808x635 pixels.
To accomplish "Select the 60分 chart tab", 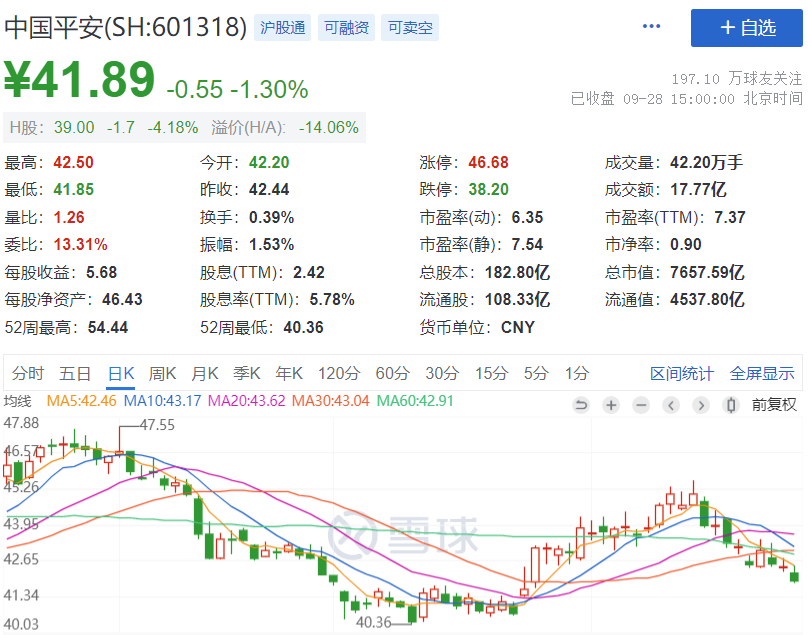I will coord(392,373).
